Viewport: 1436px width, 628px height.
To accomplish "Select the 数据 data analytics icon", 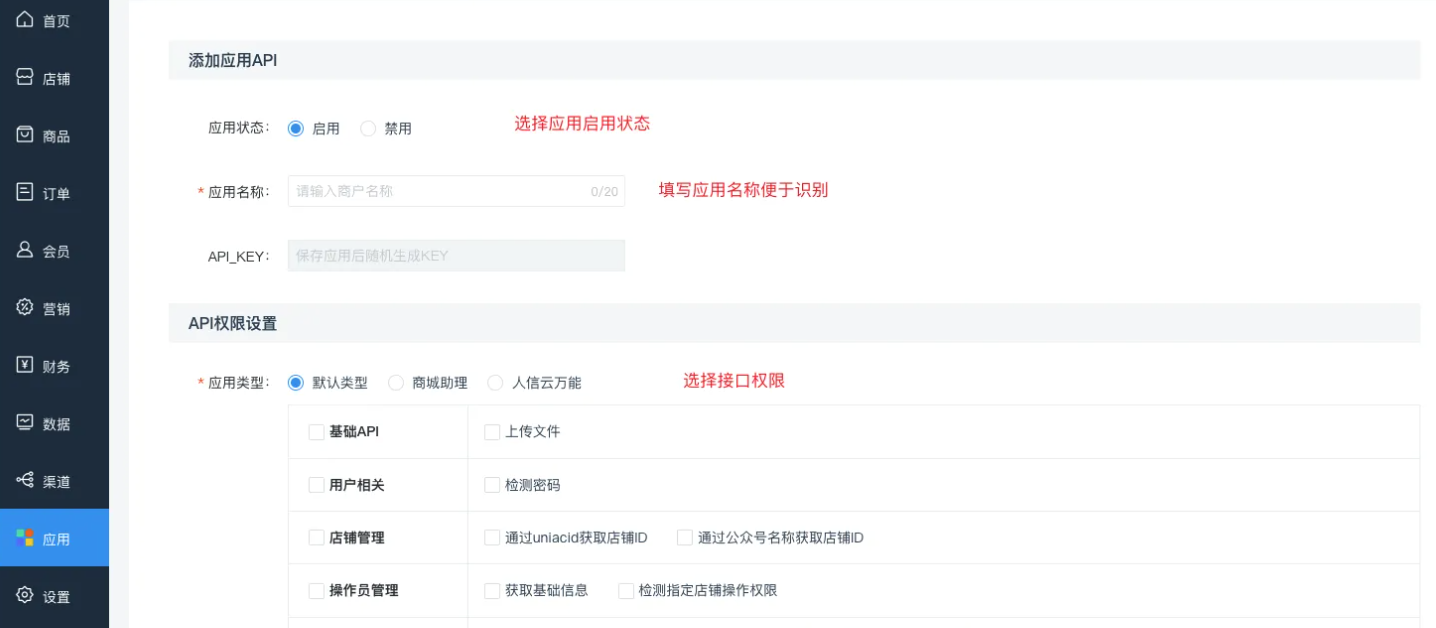I will pos(24,422).
